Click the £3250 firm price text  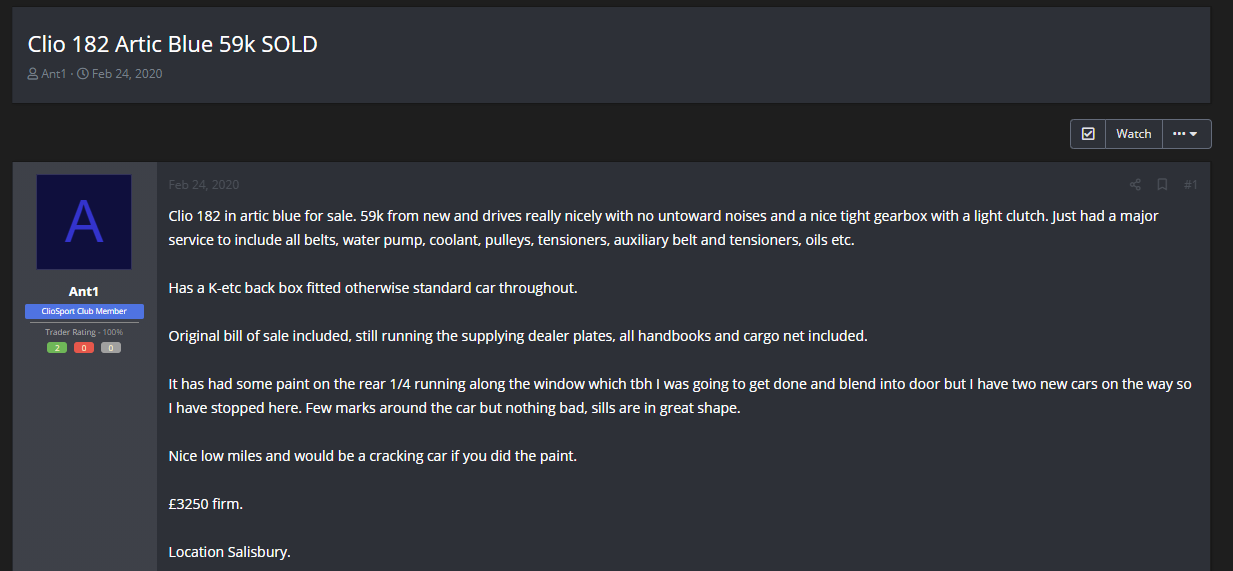click(206, 504)
